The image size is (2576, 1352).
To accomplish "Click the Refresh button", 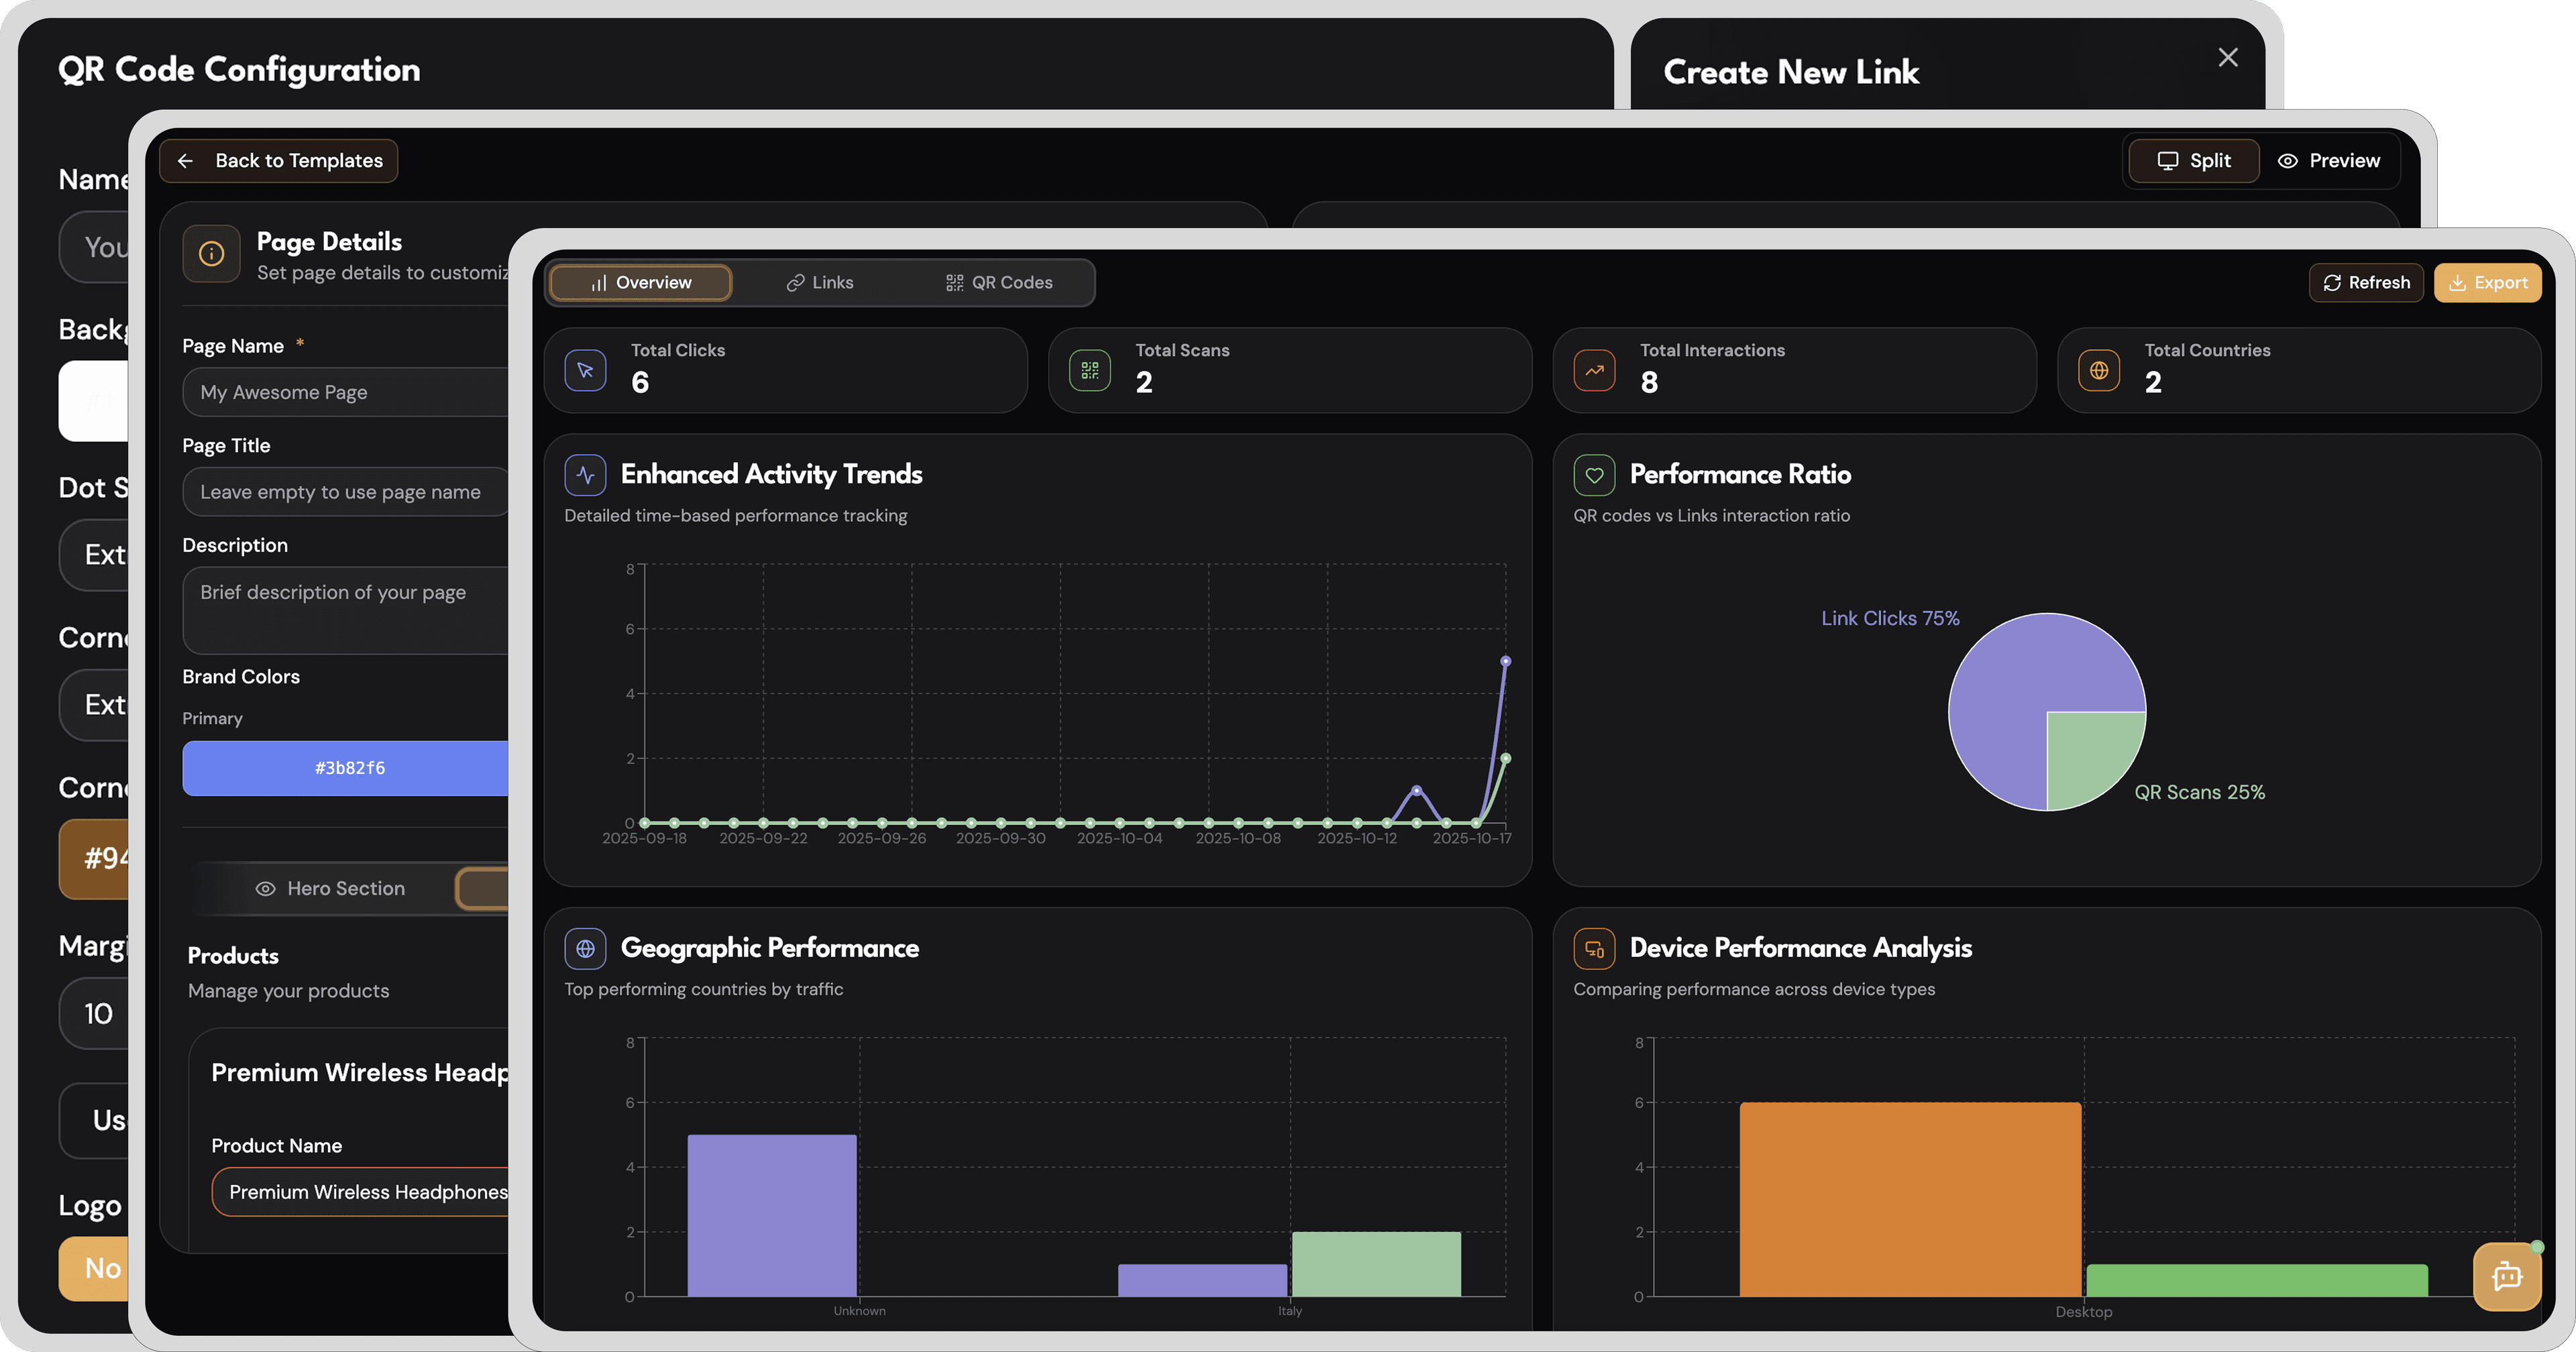I will (x=2366, y=283).
